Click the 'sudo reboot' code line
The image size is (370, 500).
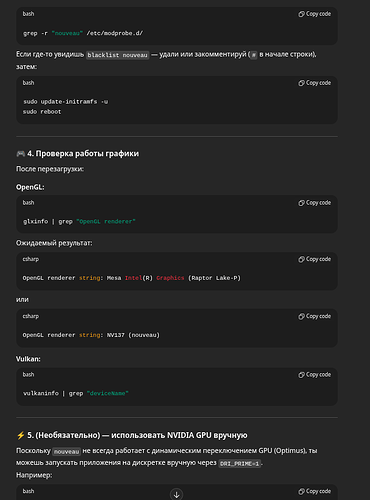point(42,112)
